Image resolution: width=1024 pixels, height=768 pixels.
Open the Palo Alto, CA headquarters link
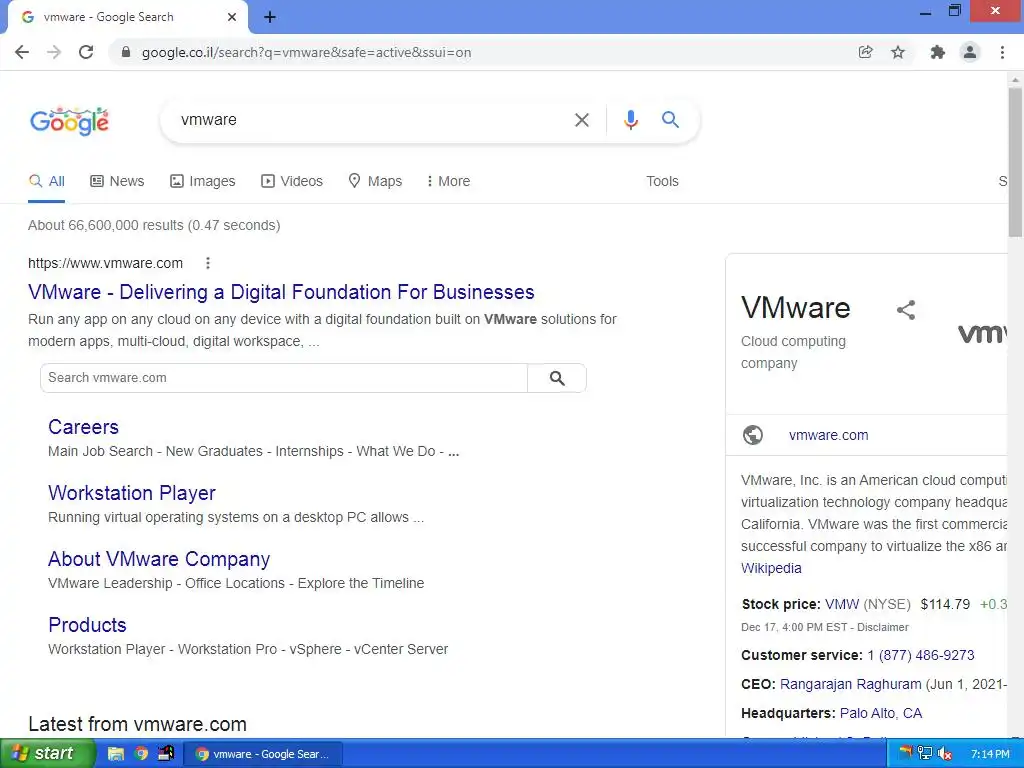tap(881, 713)
